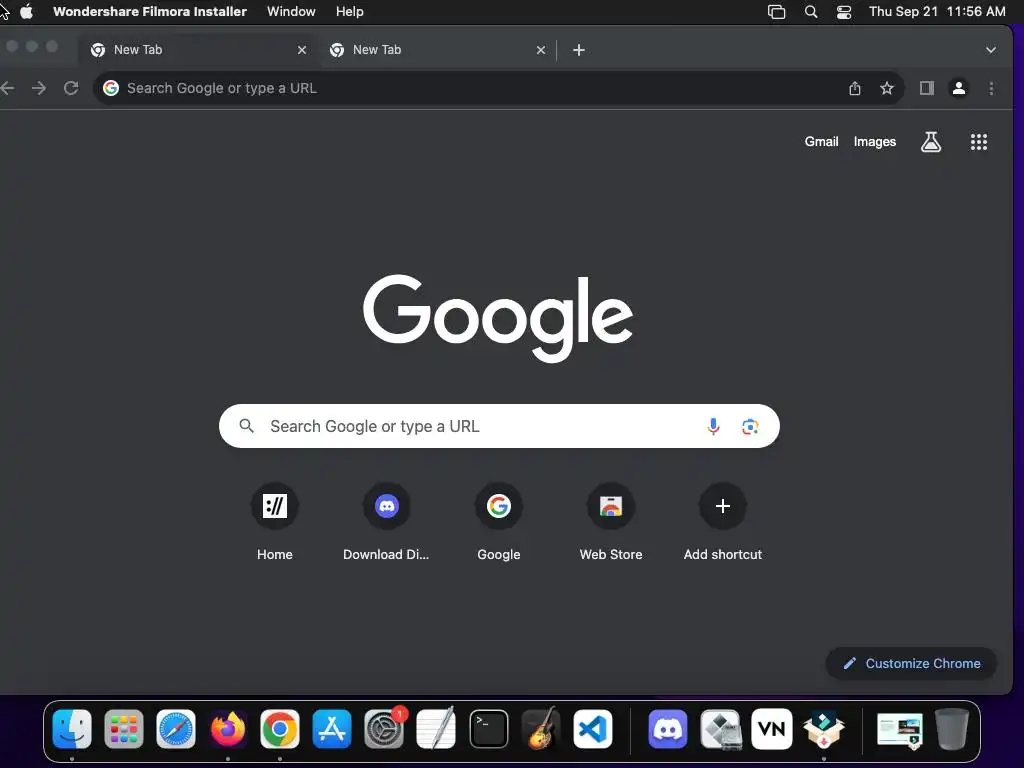This screenshot has width=1024, height=768.
Task: Open the Window menu
Action: click(x=291, y=12)
